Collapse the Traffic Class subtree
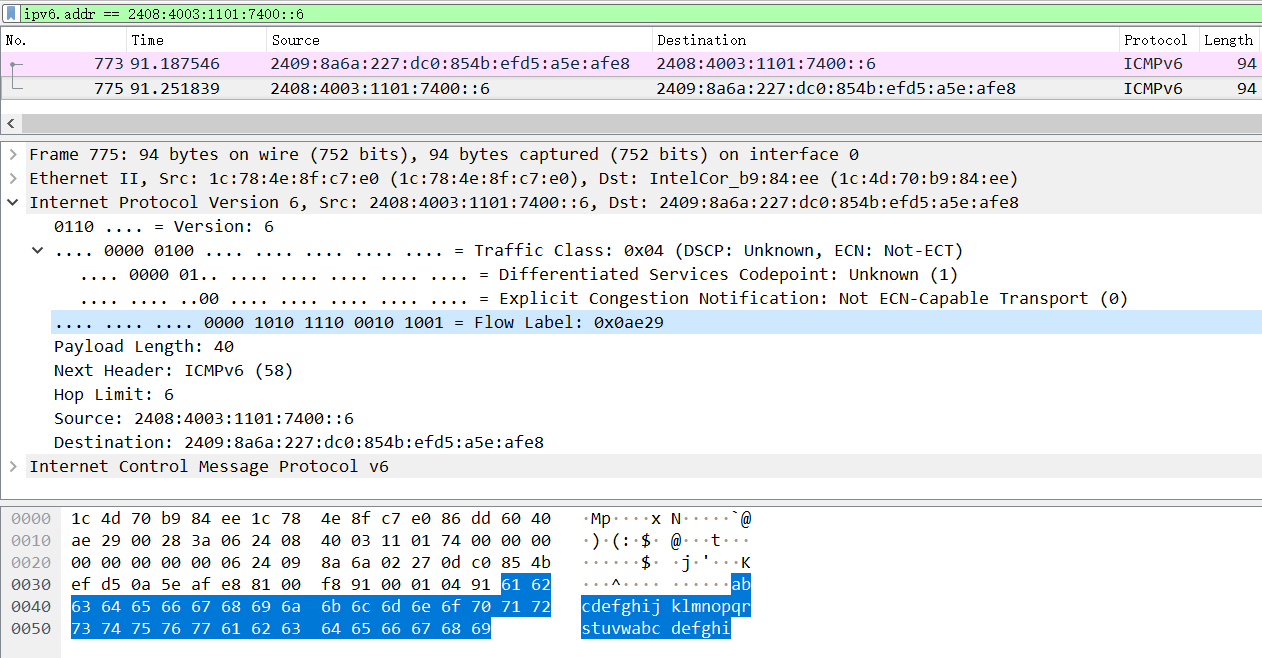1262x658 pixels. click(x=38, y=251)
